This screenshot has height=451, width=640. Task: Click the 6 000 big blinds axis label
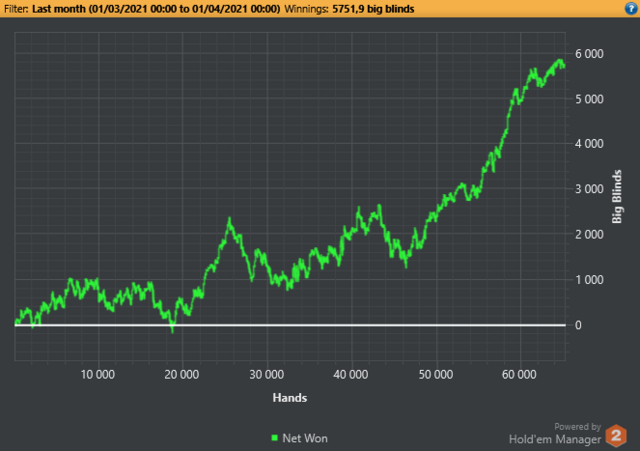point(589,53)
